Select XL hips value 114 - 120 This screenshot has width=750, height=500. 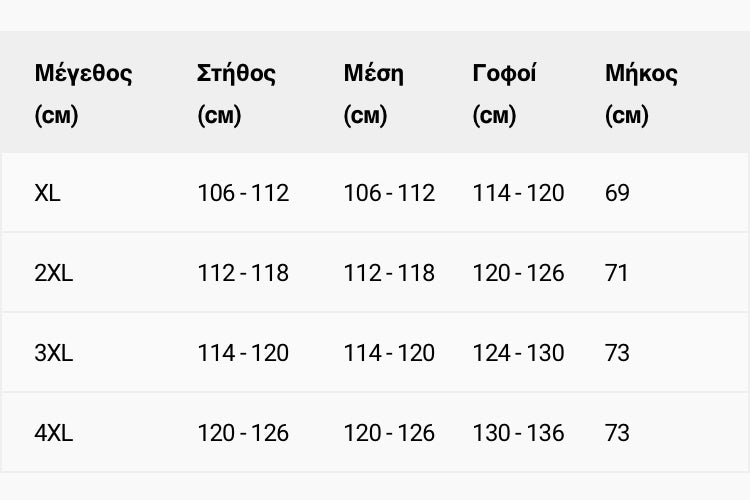tap(518, 193)
